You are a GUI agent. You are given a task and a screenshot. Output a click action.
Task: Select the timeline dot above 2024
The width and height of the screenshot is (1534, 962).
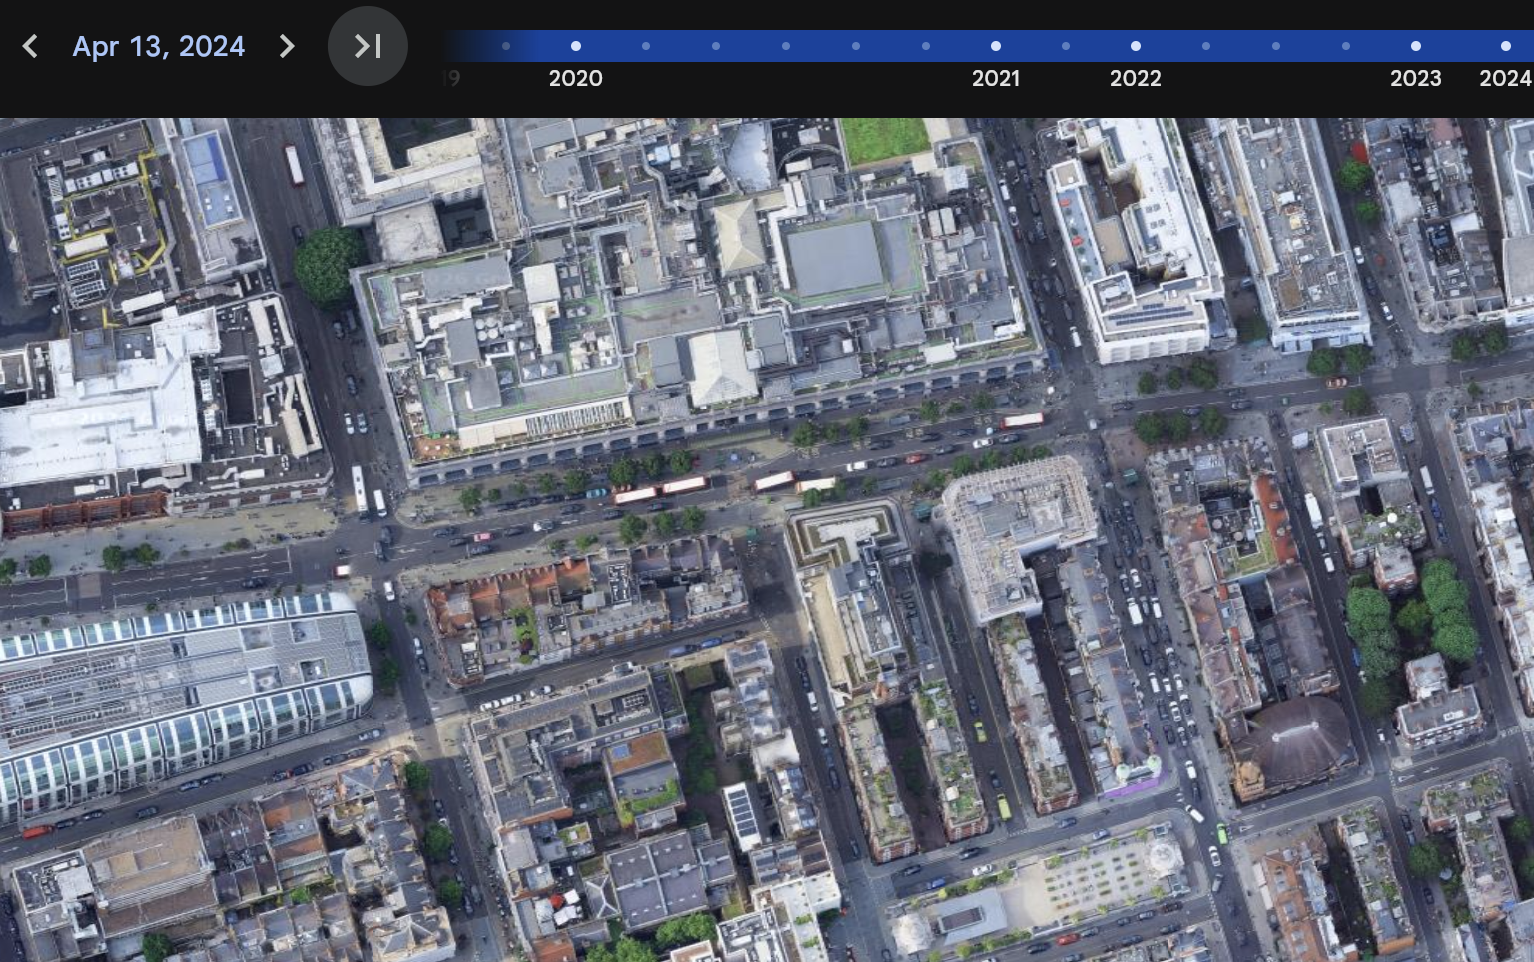coord(1506,46)
